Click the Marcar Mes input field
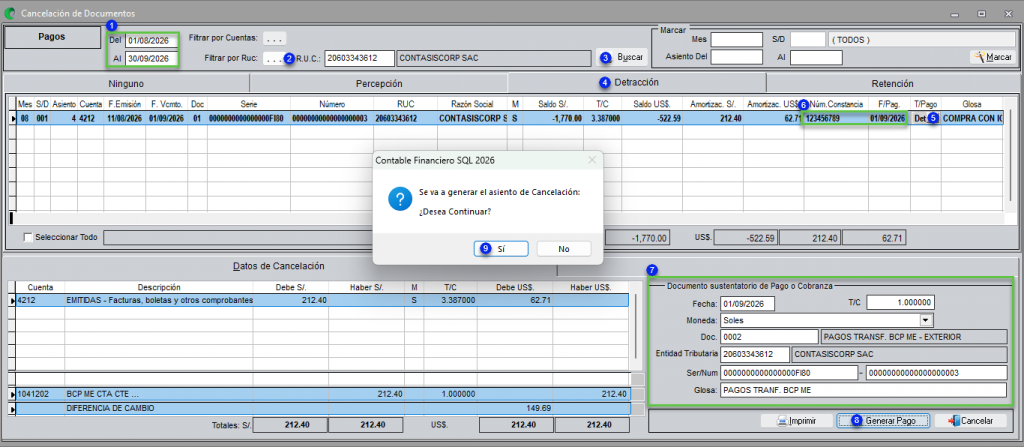The width and height of the screenshot is (1024, 447). 737,40
